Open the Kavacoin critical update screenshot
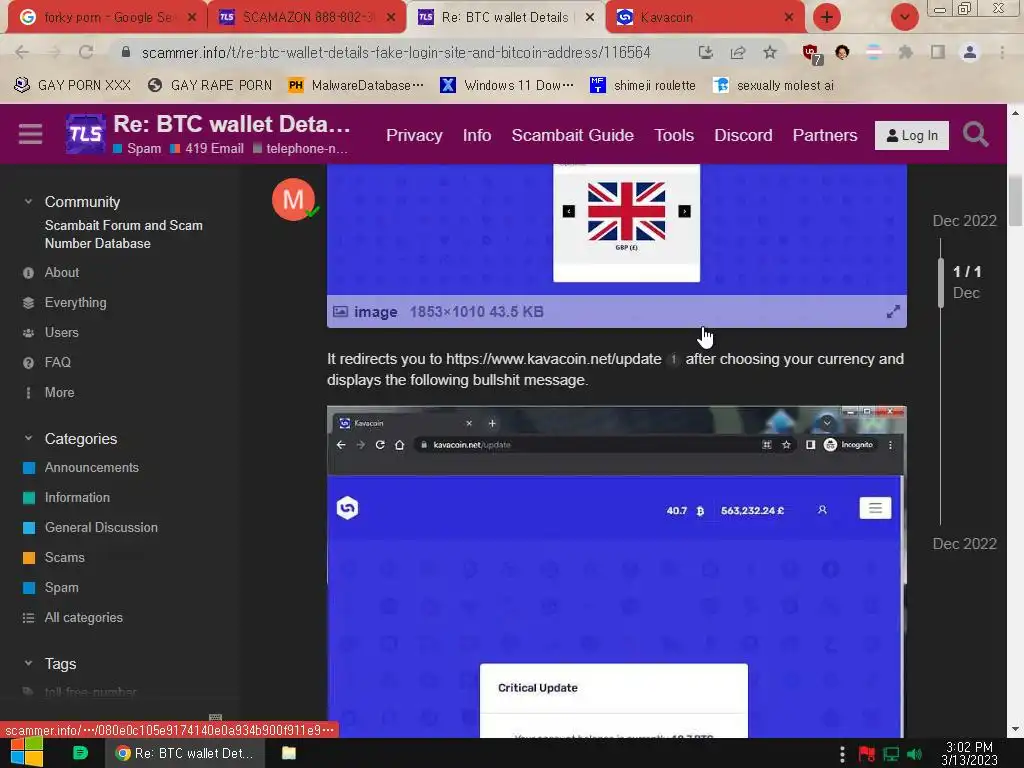Image resolution: width=1024 pixels, height=768 pixels. pyautogui.click(x=616, y=572)
